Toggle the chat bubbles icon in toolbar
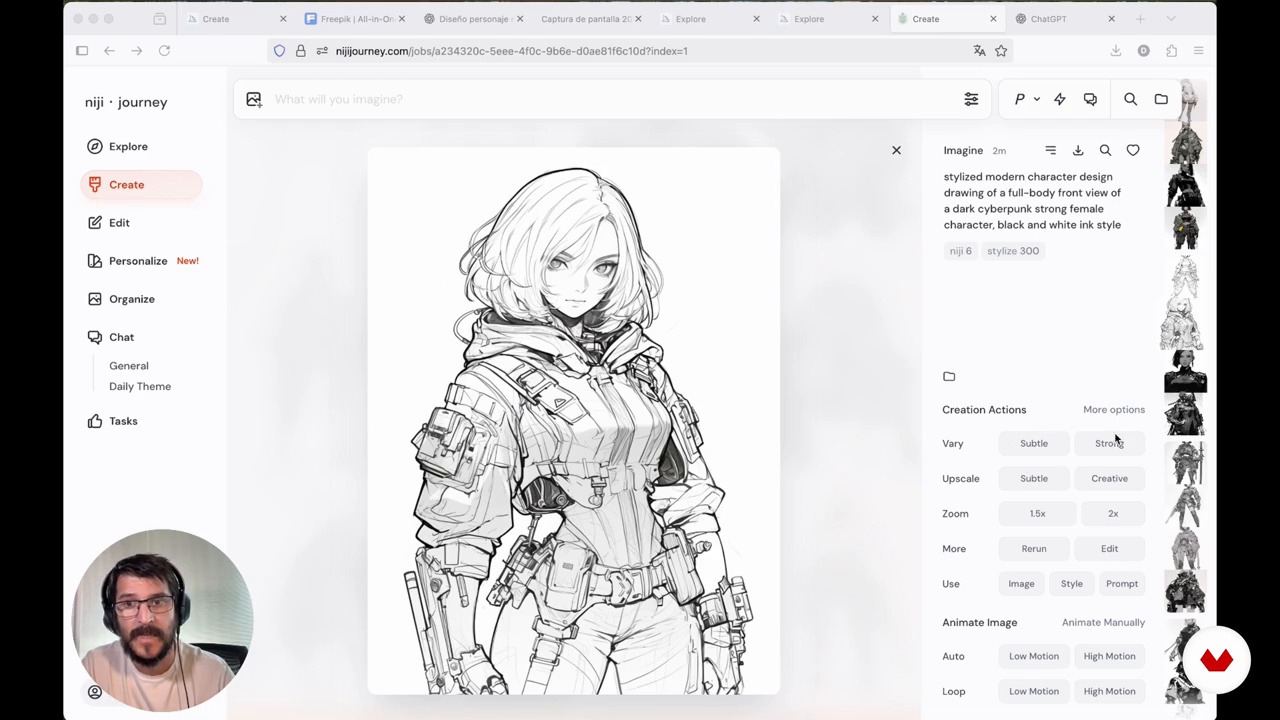The image size is (1280, 720). tap(1090, 99)
